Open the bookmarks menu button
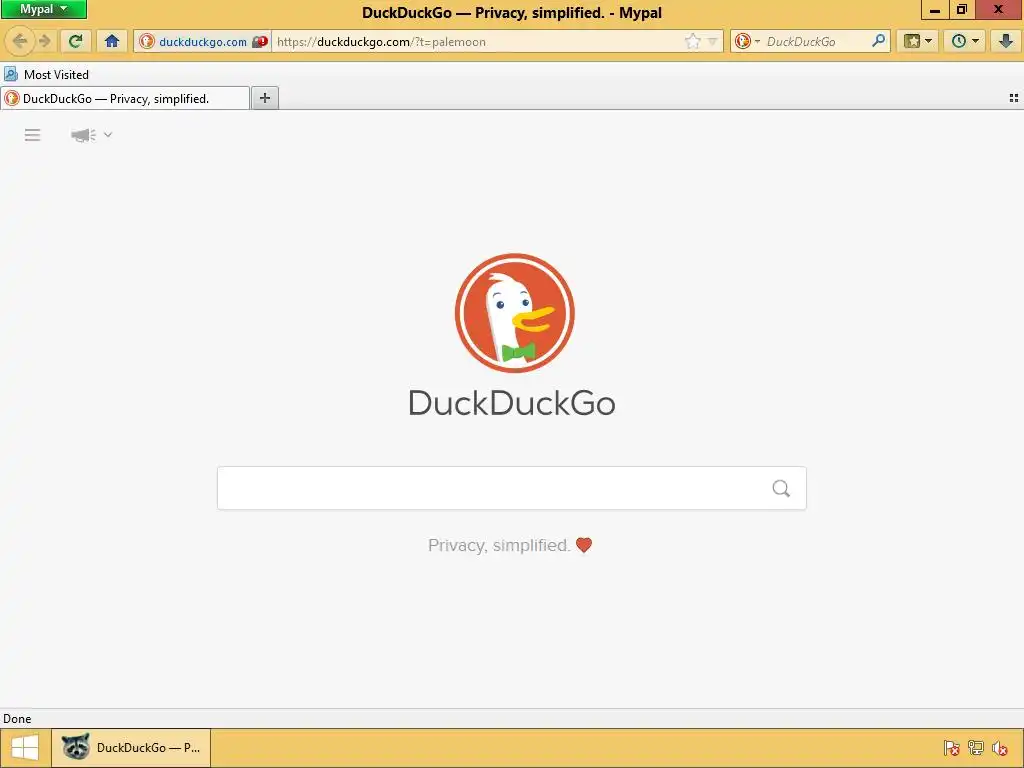The height and width of the screenshot is (768, 1024). click(x=918, y=42)
